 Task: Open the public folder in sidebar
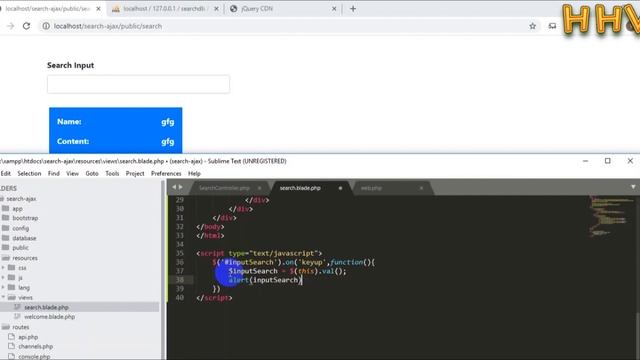pos(20,248)
